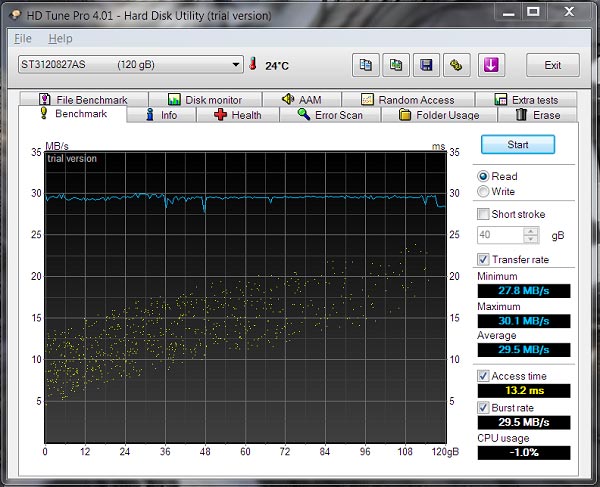Enable the Short stroke checkbox
The image size is (600, 487).
pos(483,214)
